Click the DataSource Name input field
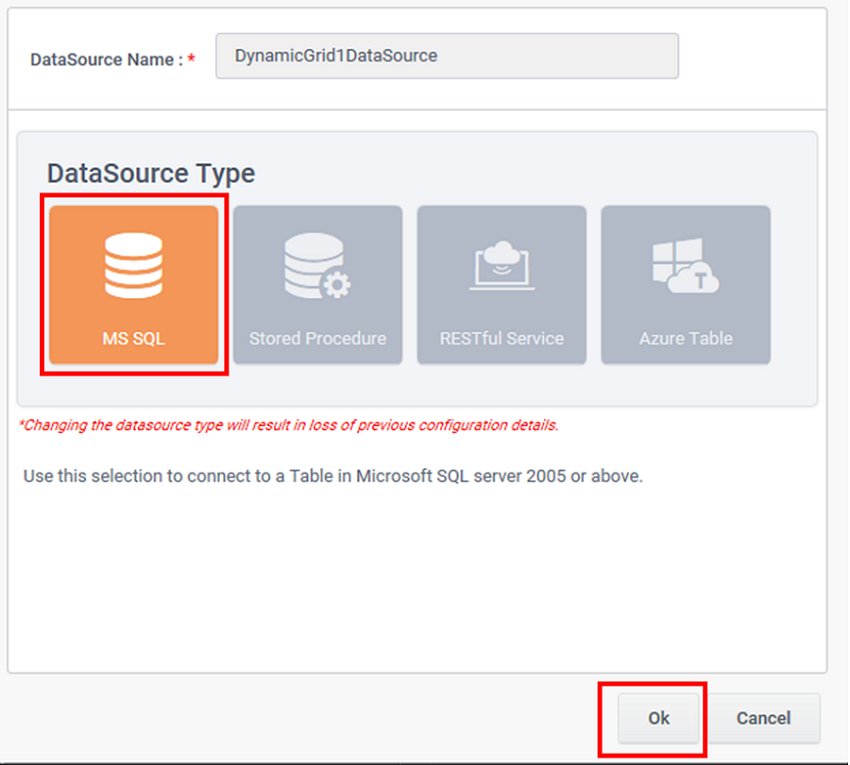Viewport: 850px width, 765px height. 447,56
